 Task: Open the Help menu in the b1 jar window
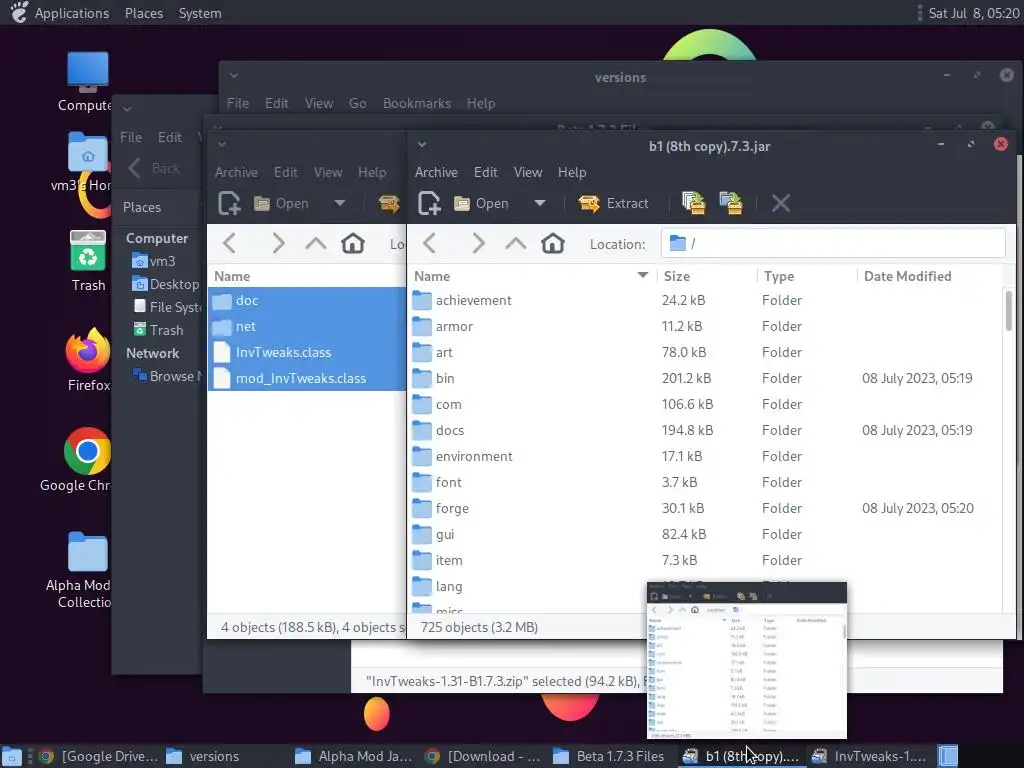pos(571,172)
